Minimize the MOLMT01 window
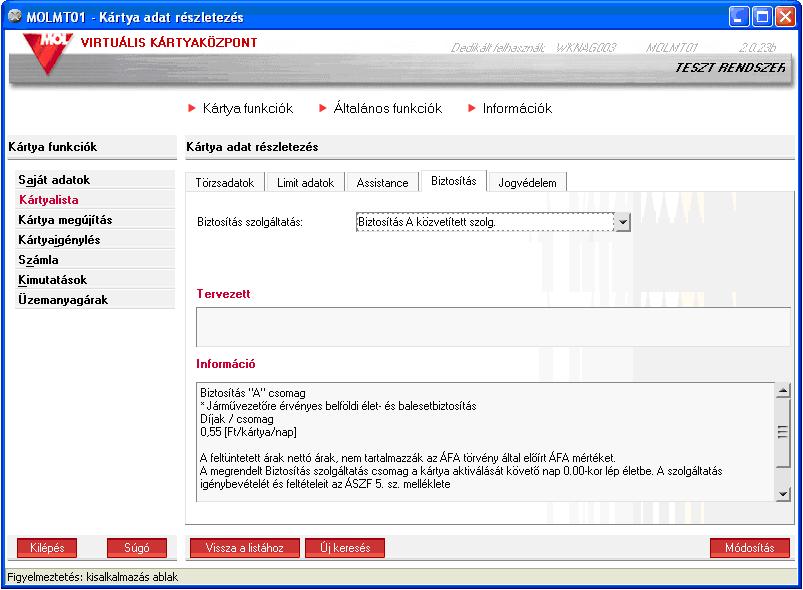803x590 pixels. pos(739,17)
